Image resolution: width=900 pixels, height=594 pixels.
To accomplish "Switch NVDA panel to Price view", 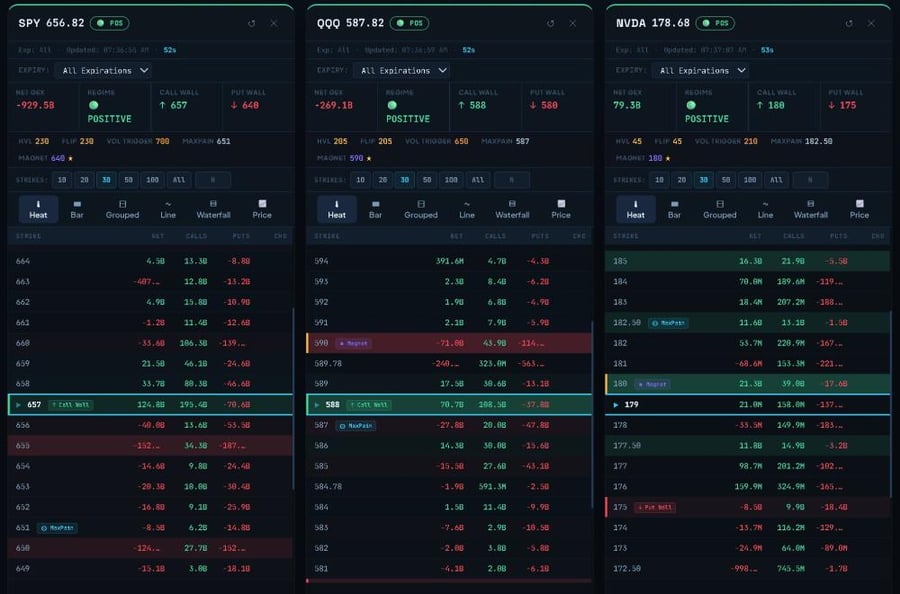I will coord(859,209).
